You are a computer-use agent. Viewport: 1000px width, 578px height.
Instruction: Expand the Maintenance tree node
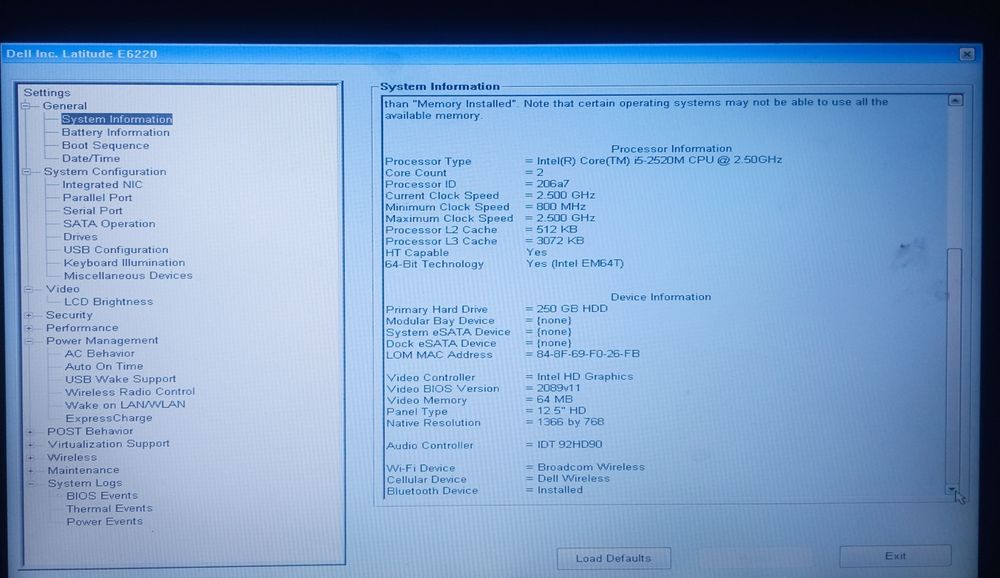tap(31, 471)
